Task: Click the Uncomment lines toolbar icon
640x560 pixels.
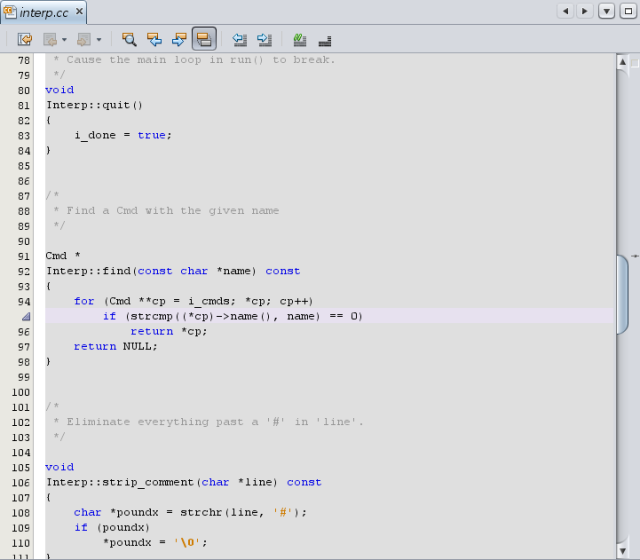Action: [325, 40]
